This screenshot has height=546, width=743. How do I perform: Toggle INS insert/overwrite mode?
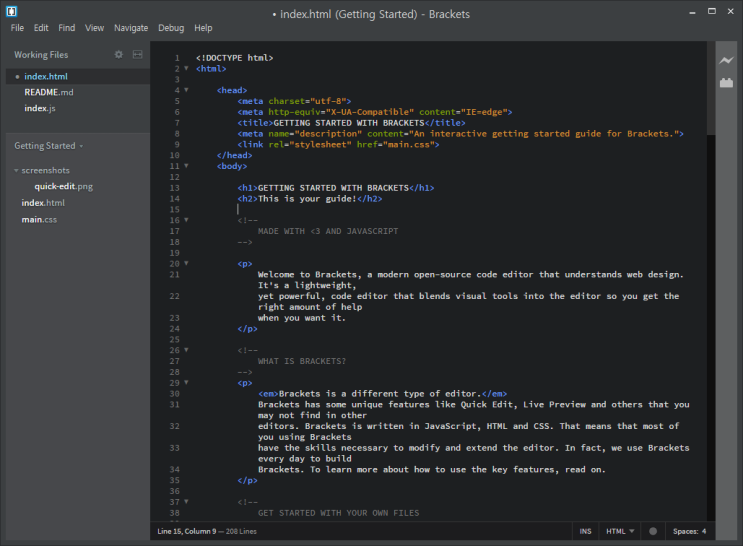pos(585,531)
